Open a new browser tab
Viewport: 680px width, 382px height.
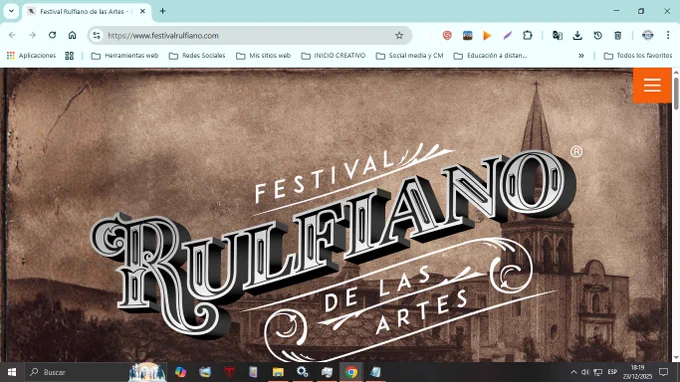[163, 11]
